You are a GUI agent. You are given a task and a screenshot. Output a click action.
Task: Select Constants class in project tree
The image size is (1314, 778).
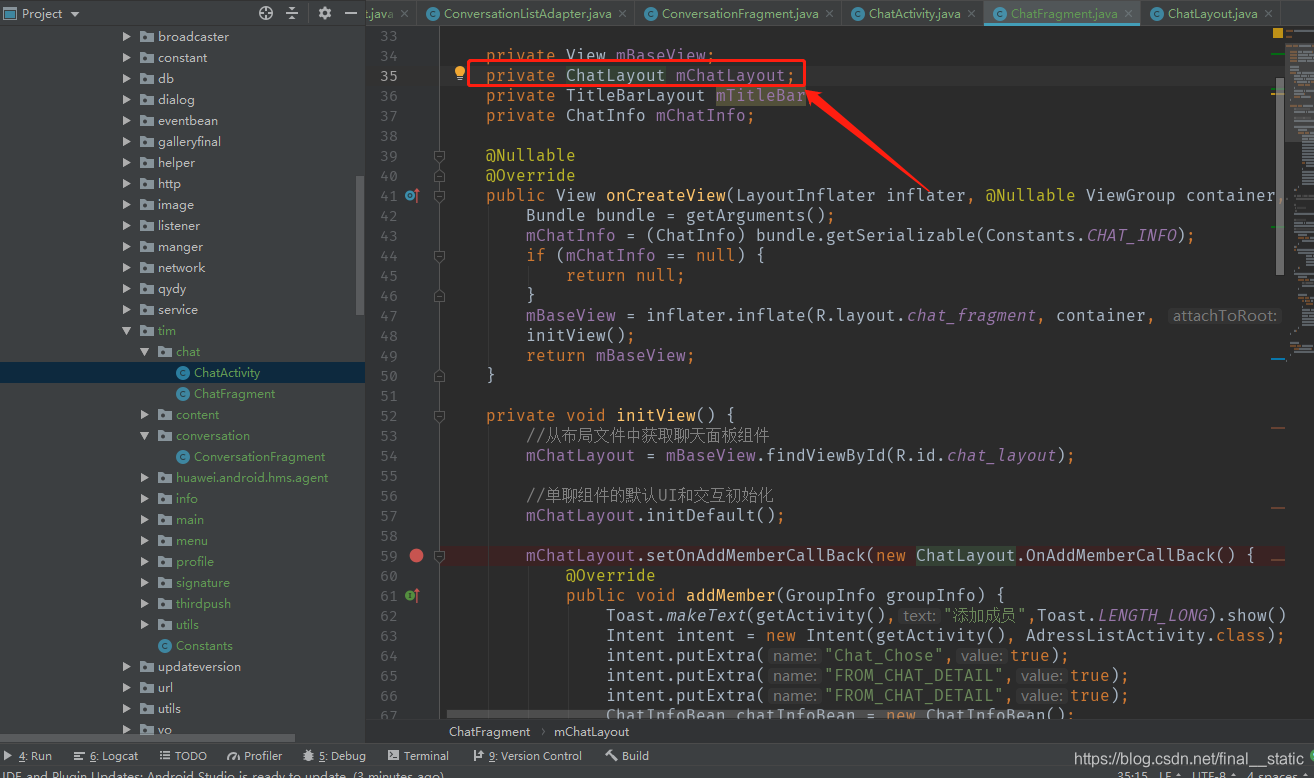click(x=204, y=645)
